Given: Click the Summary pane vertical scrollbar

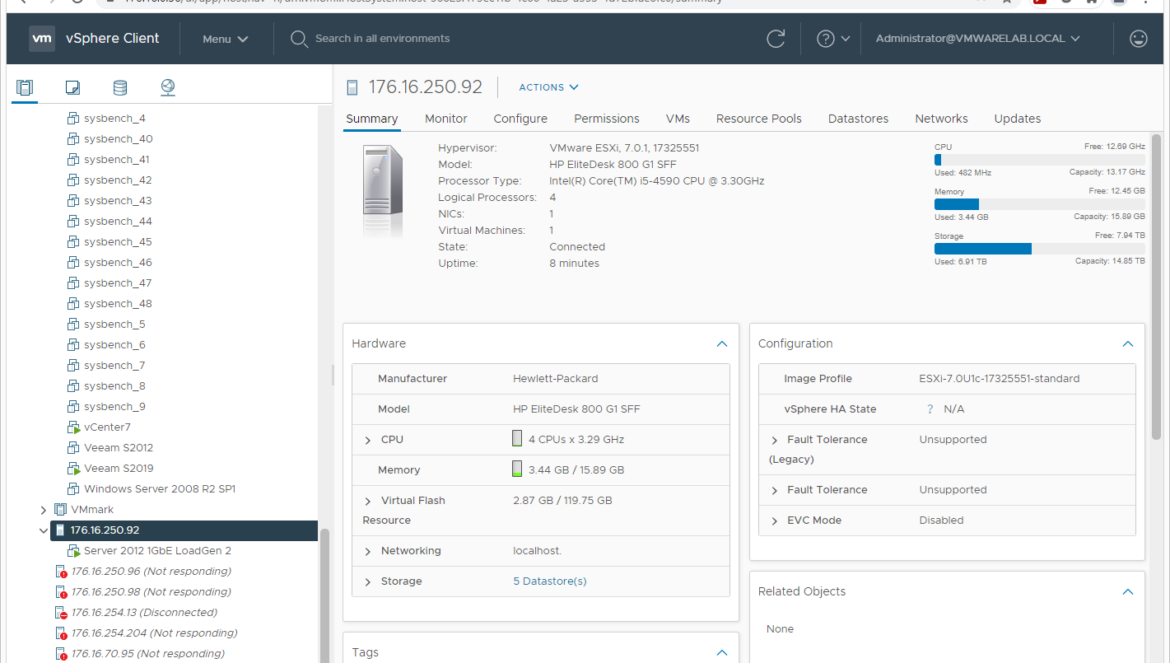Looking at the screenshot, I should pyautogui.click(x=1156, y=286).
